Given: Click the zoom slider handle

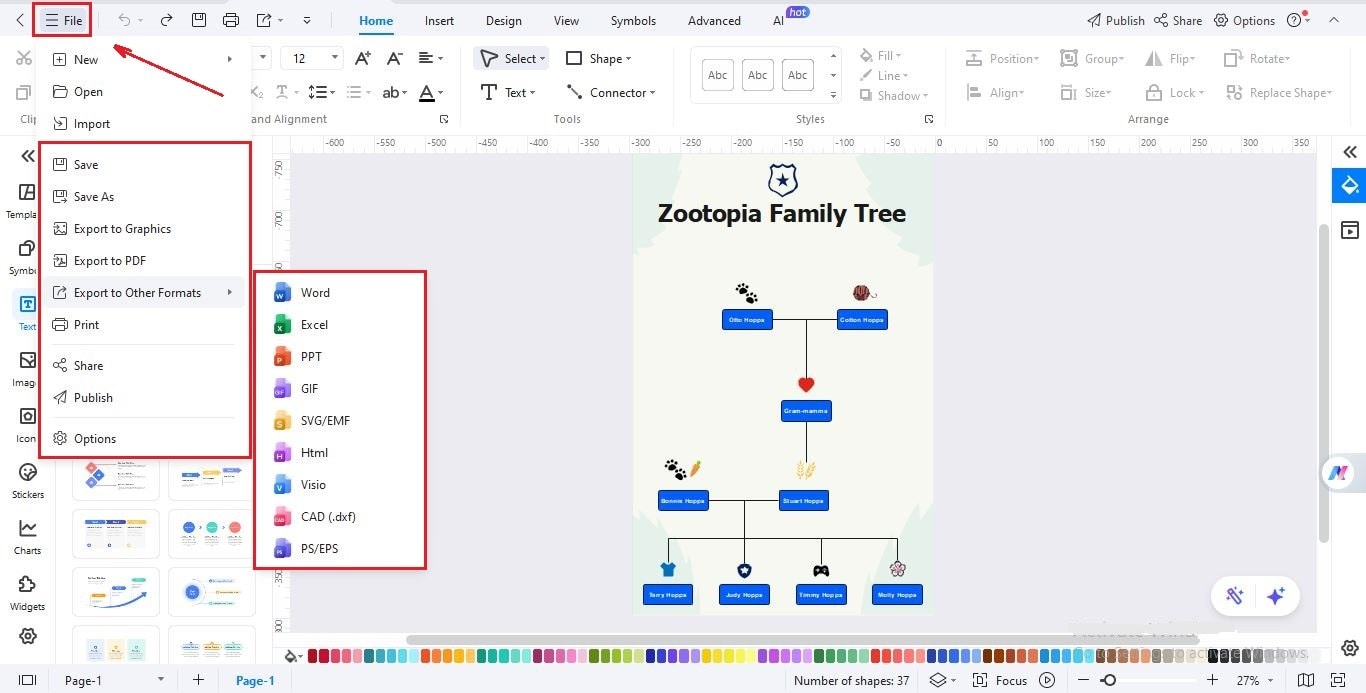Looking at the screenshot, I should tap(1108, 680).
